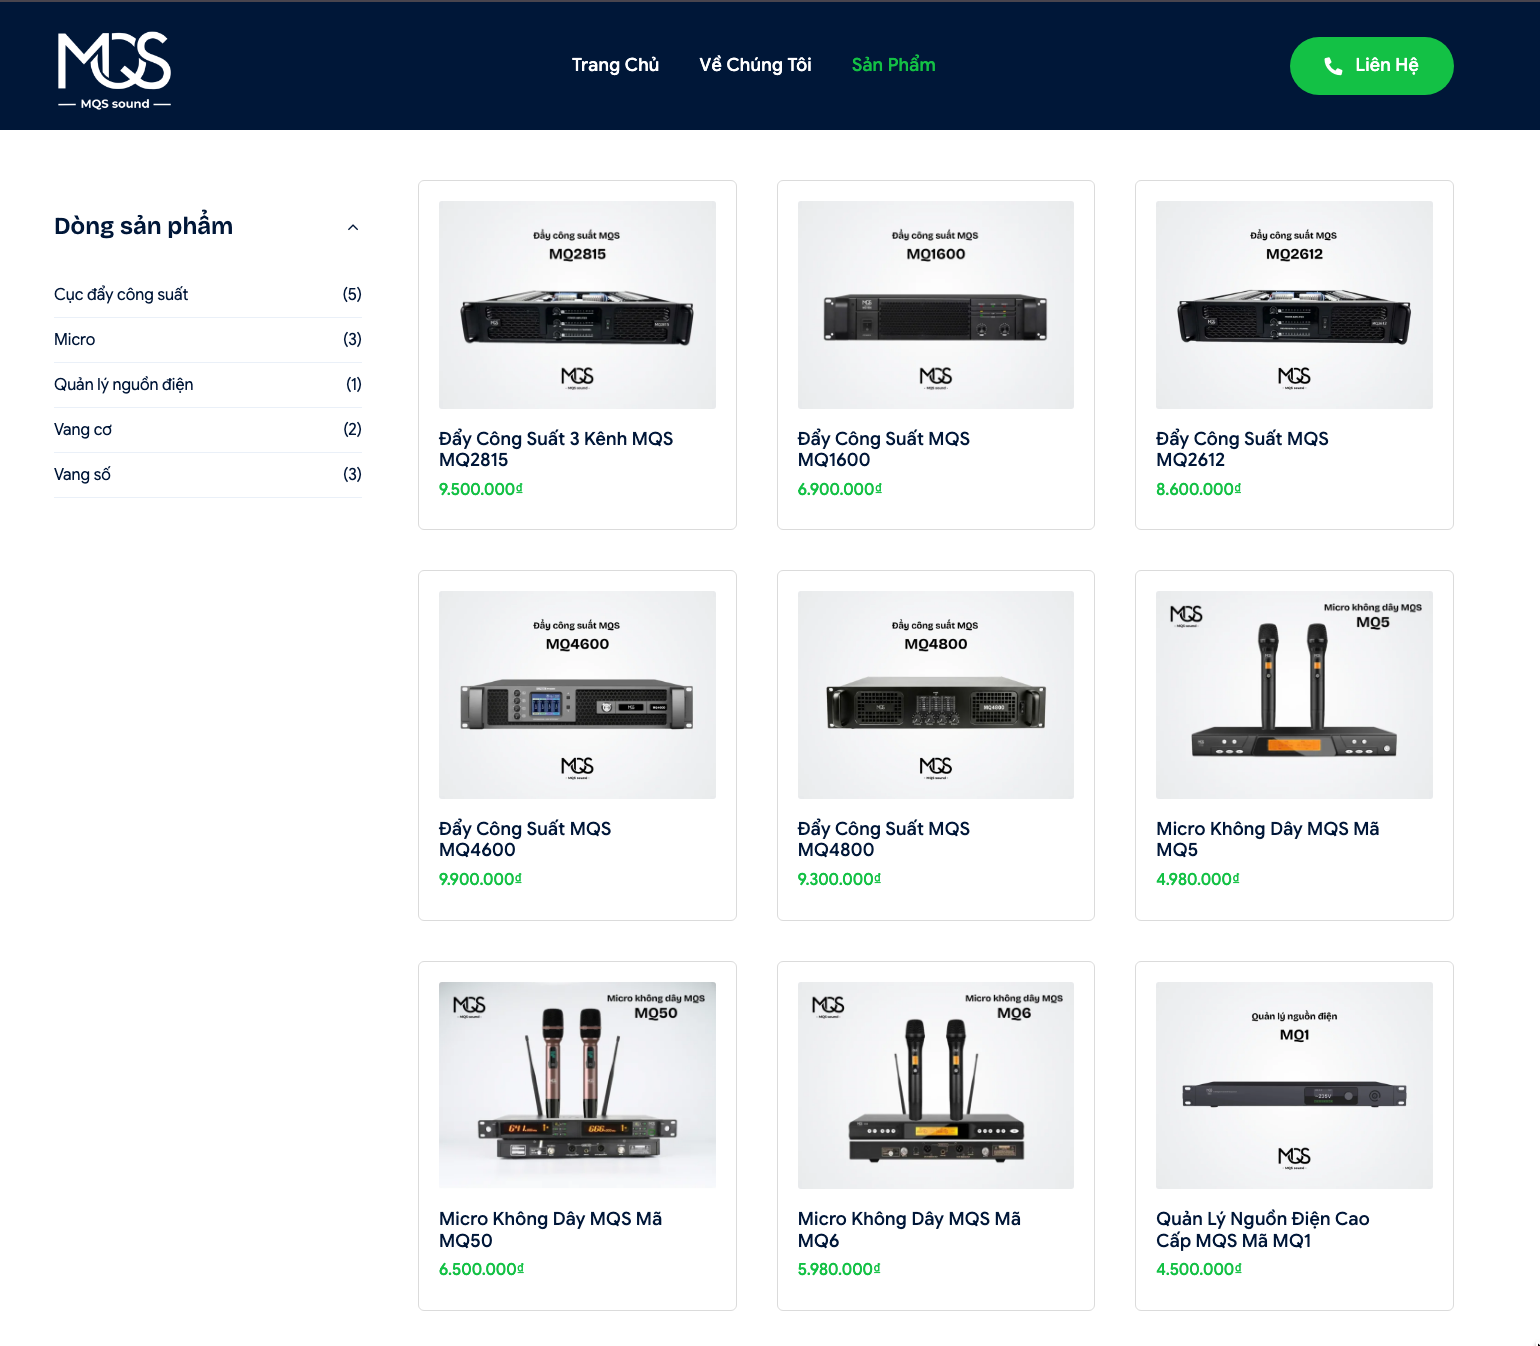Click the (5) count beside Cục đẩy công suất
This screenshot has height=1346, width=1540.
pyautogui.click(x=352, y=294)
